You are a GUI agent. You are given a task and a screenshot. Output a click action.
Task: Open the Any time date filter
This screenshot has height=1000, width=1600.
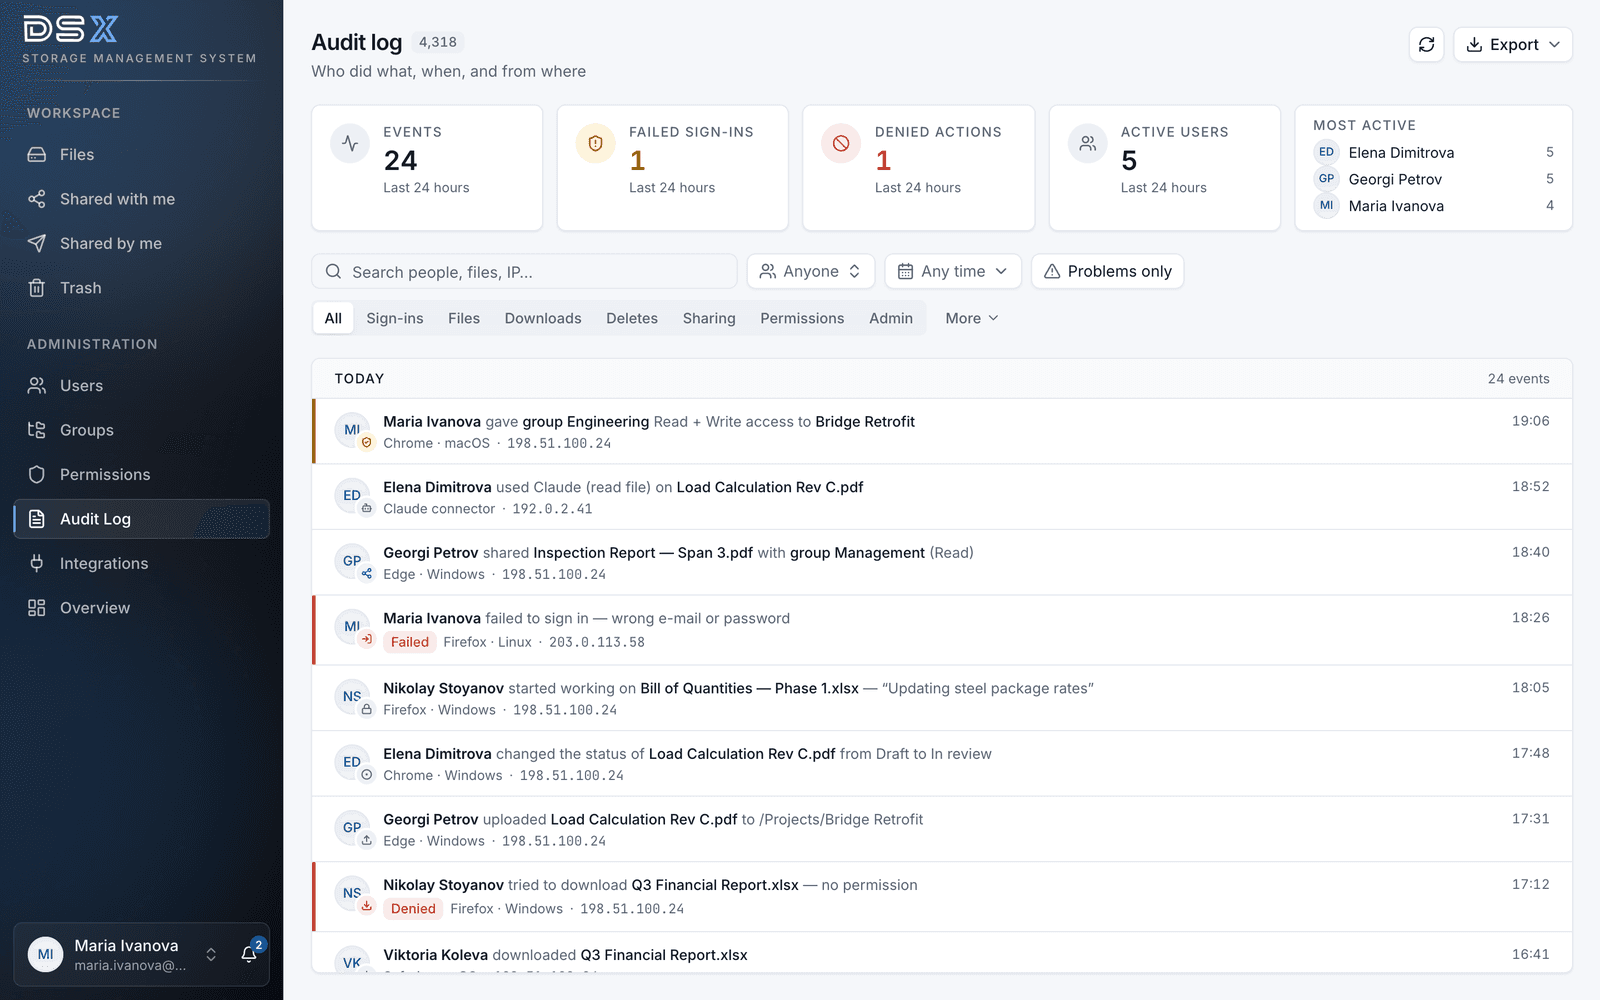point(952,271)
